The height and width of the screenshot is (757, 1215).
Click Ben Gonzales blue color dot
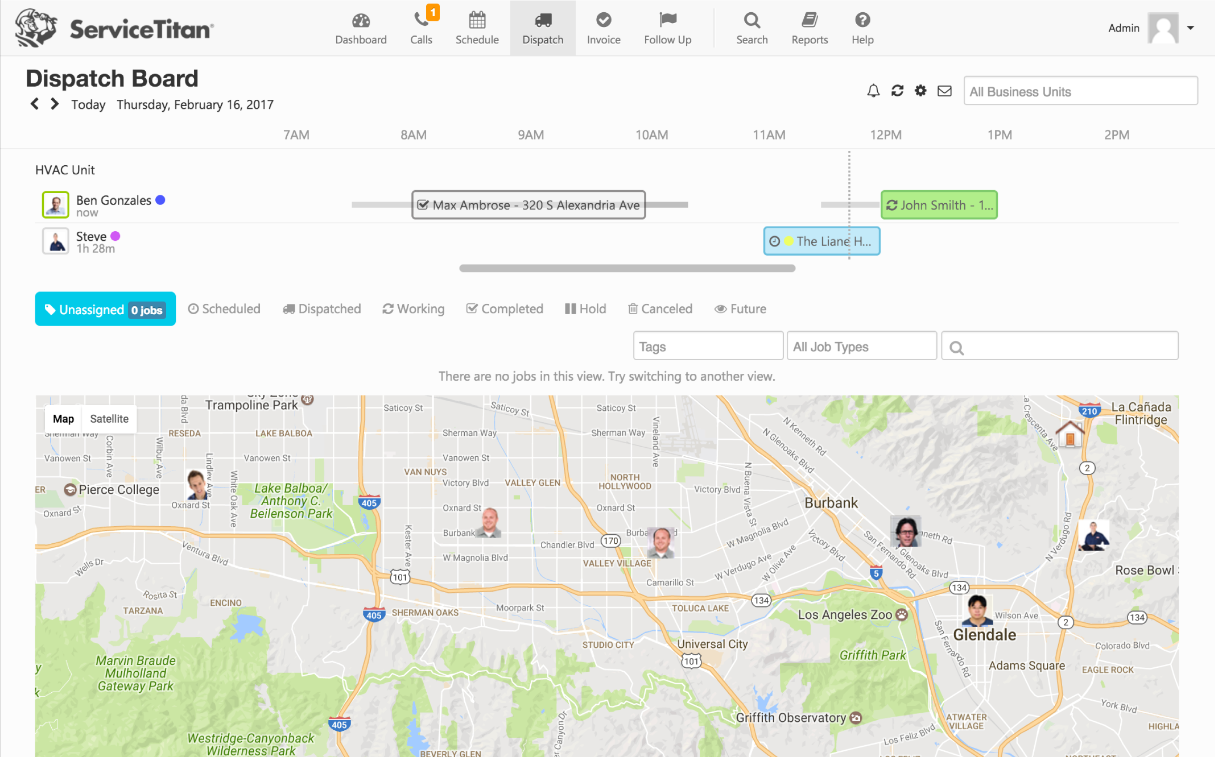pyautogui.click(x=160, y=200)
